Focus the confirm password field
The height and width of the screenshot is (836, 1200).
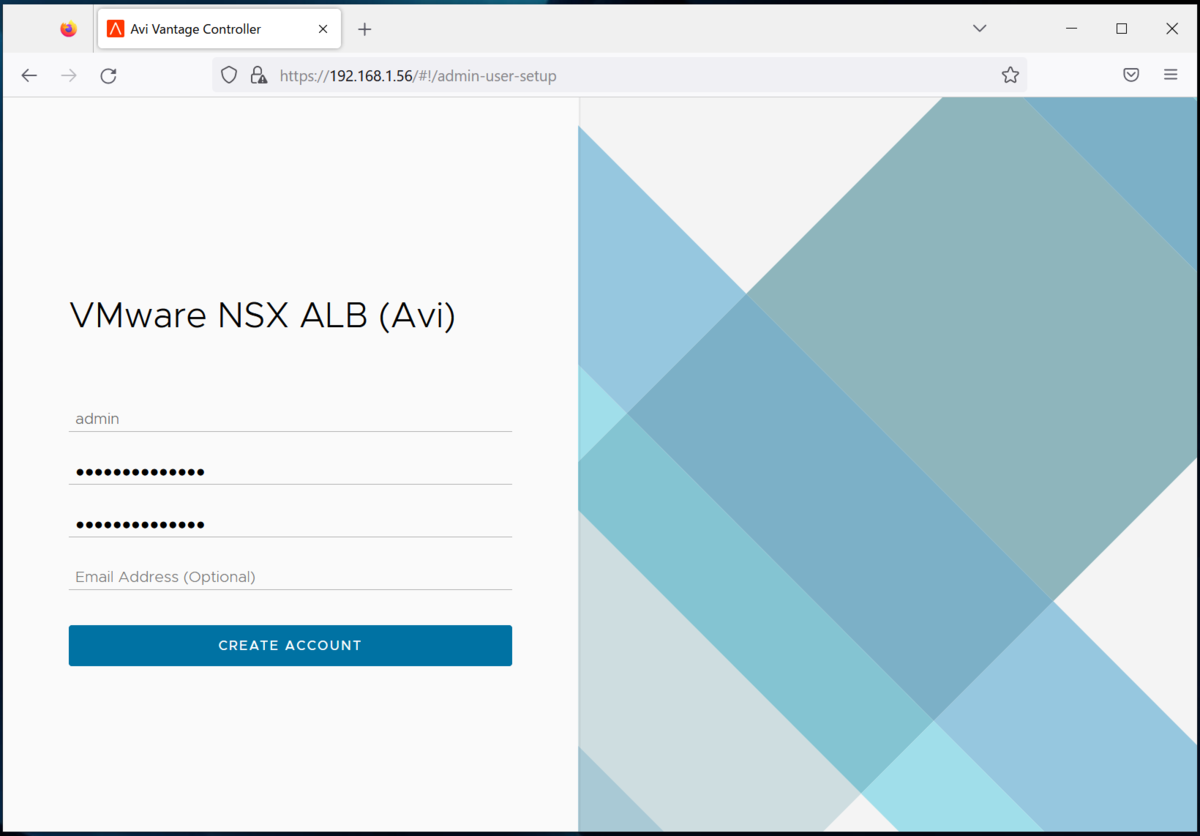290,524
